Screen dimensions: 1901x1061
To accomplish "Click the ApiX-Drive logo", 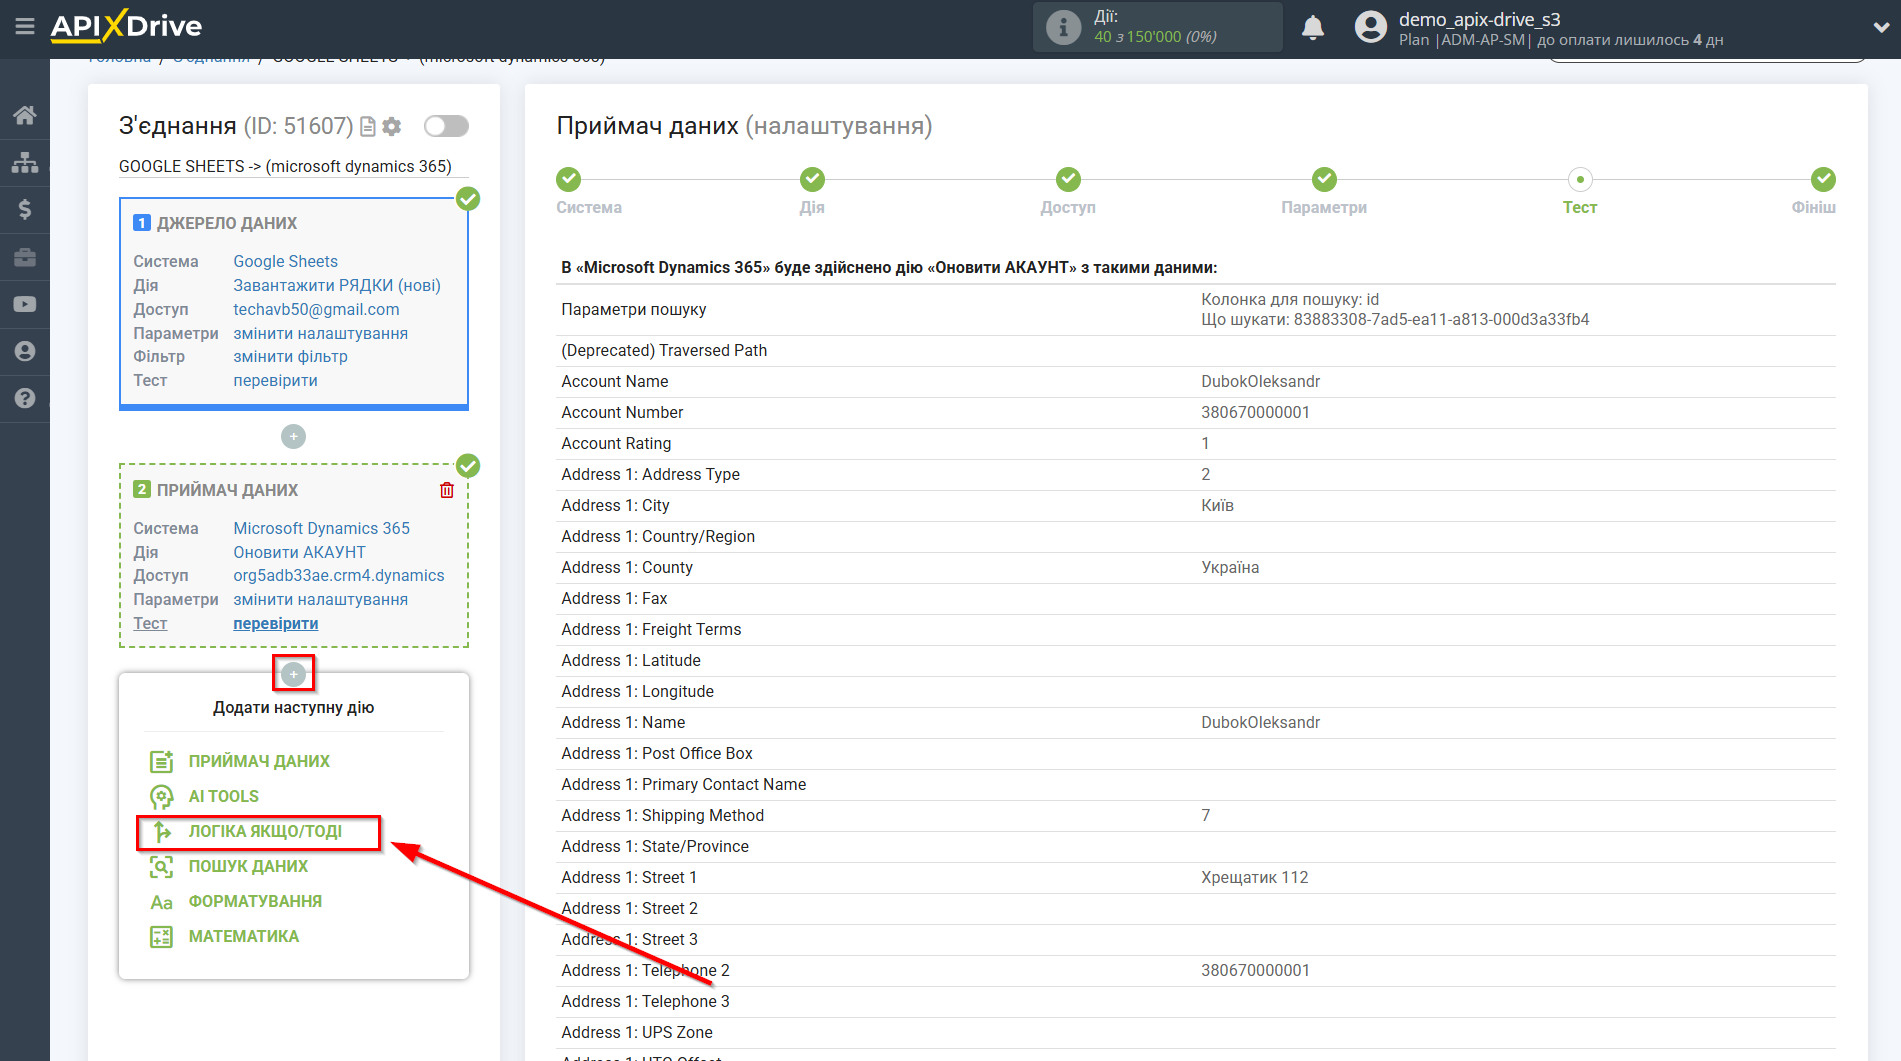I will [x=126, y=26].
